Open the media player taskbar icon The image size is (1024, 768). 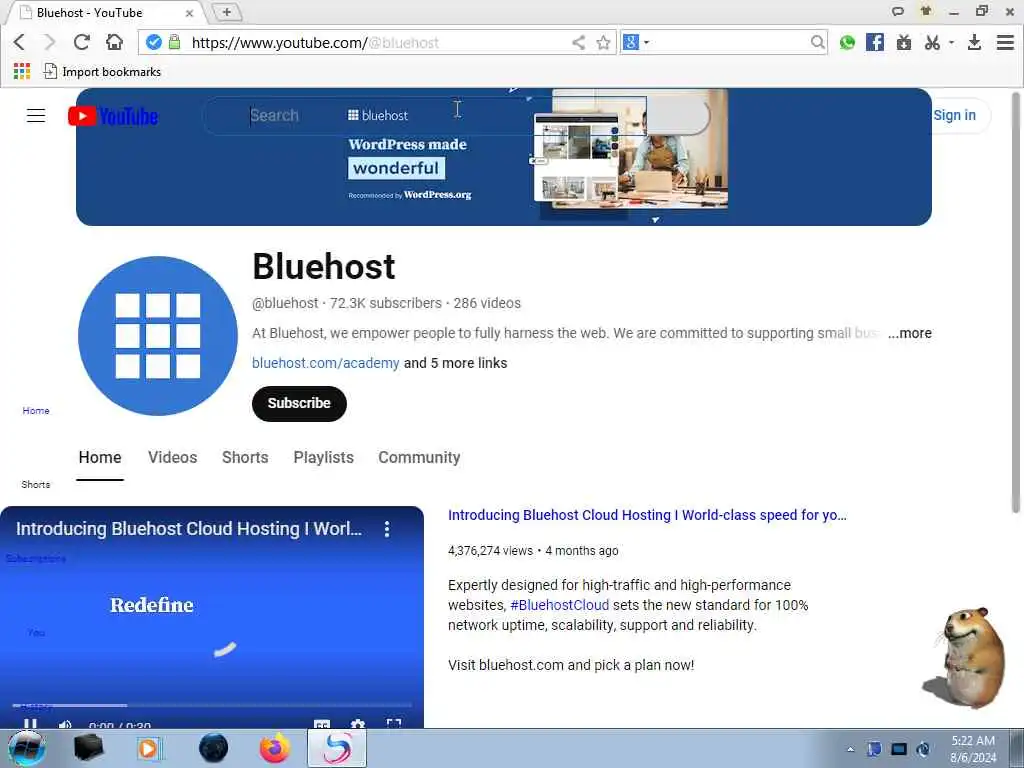[x=149, y=748]
